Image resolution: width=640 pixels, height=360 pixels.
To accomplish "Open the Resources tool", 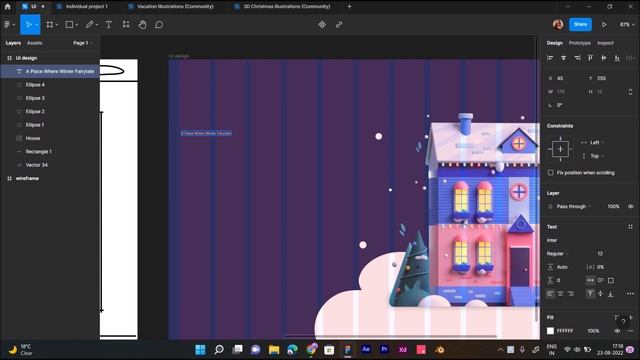I will 126,25.
